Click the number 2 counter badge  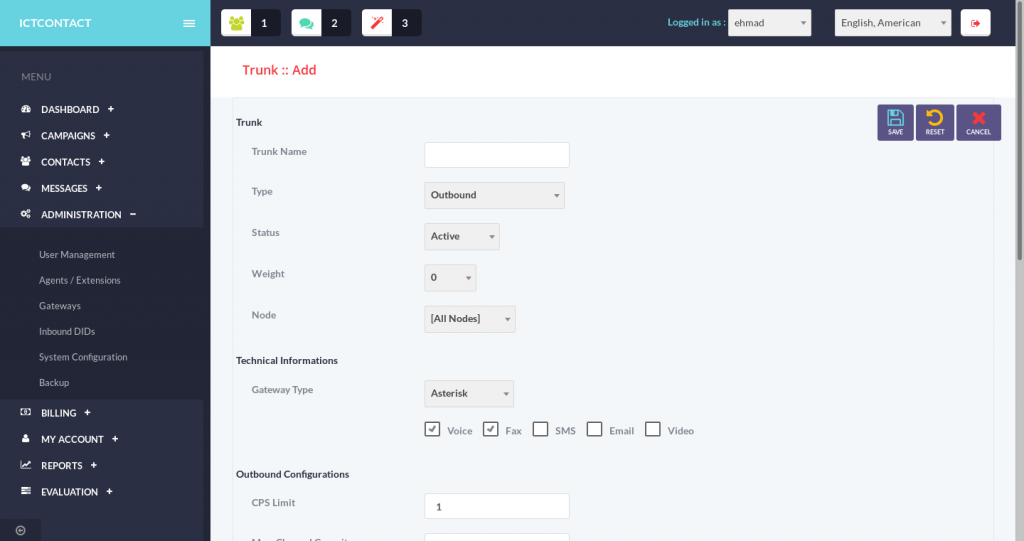(x=335, y=23)
